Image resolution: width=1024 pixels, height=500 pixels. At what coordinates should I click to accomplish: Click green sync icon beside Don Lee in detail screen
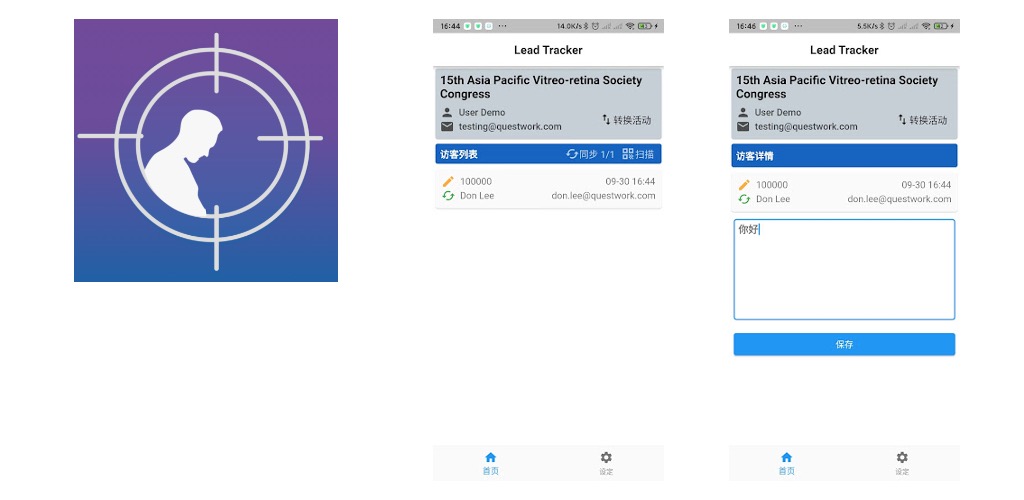(744, 199)
